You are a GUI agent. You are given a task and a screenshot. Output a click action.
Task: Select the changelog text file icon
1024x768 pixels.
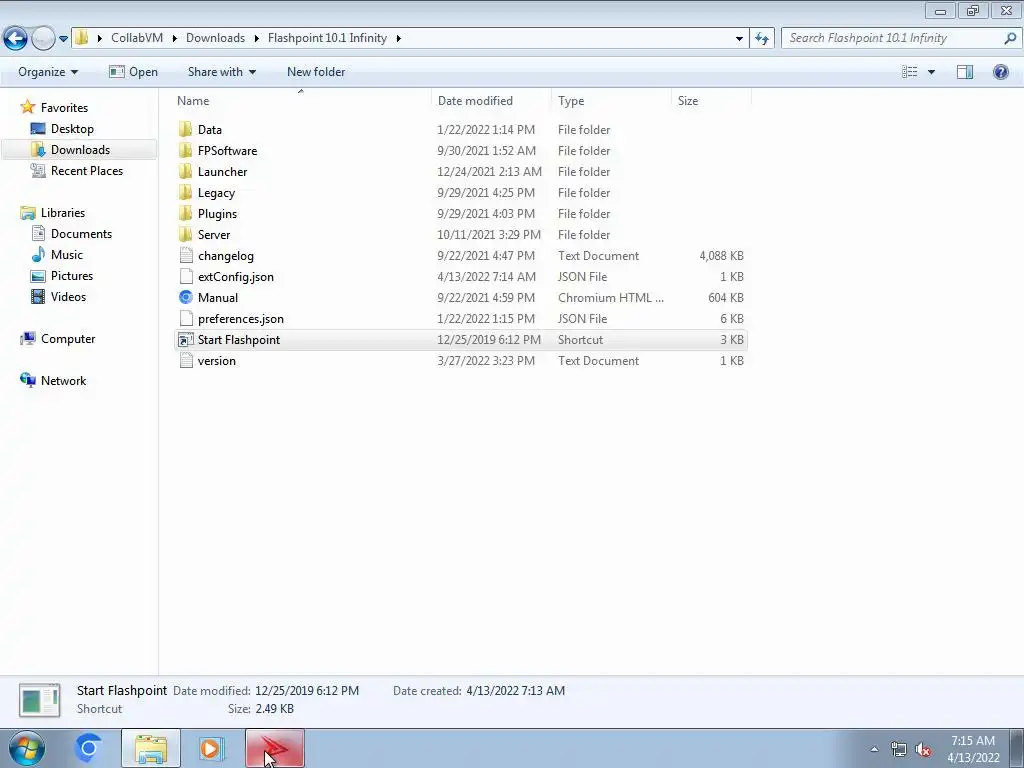click(x=185, y=255)
